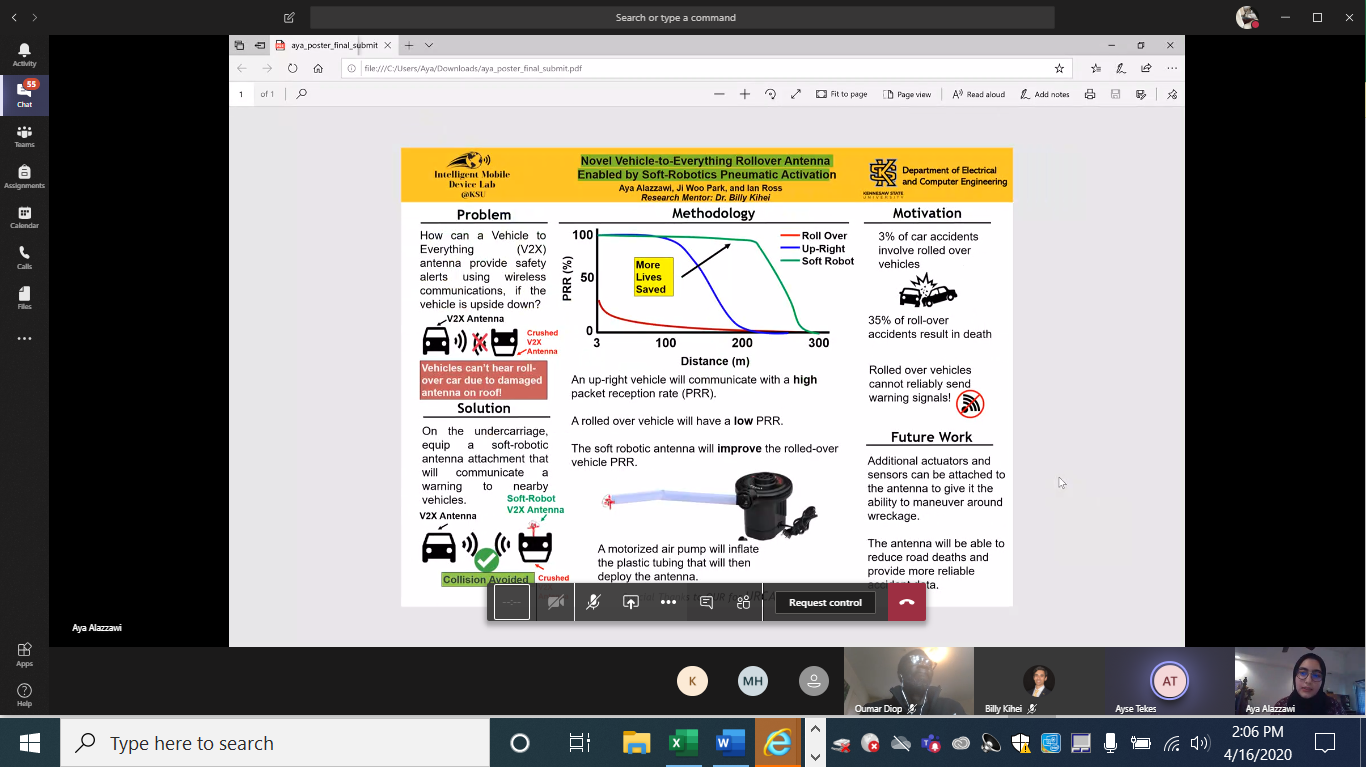Expand more apps ellipsis in Teams sidebar
Image resolution: width=1366 pixels, height=767 pixels.
coord(24,339)
